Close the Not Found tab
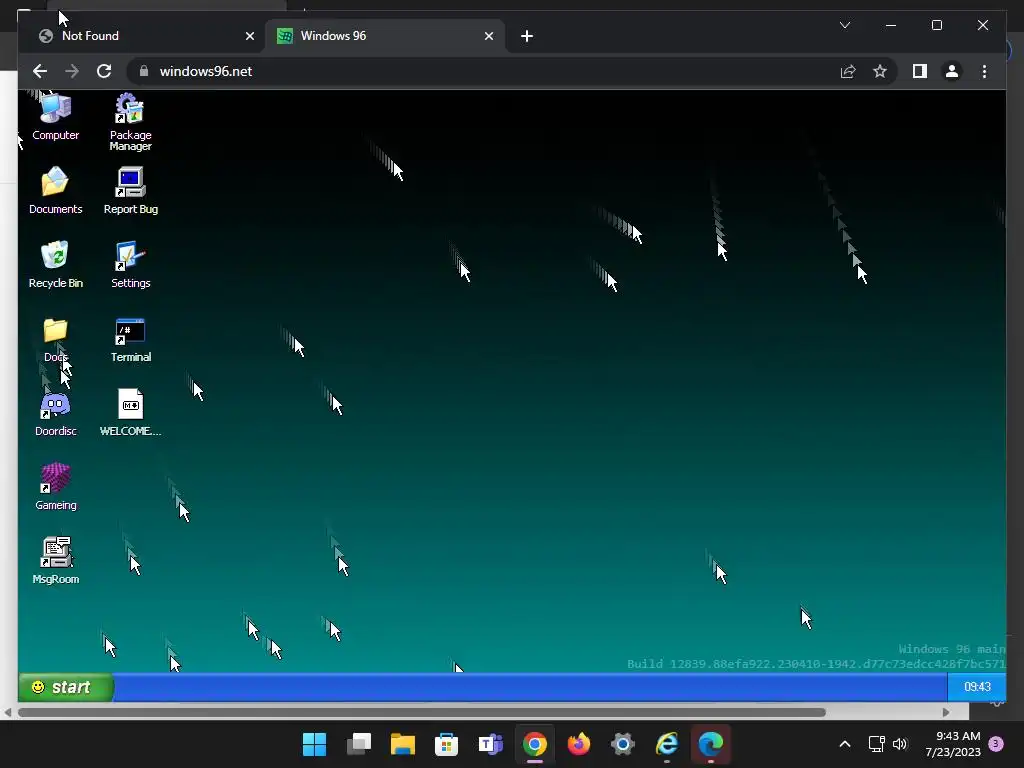 (x=249, y=36)
